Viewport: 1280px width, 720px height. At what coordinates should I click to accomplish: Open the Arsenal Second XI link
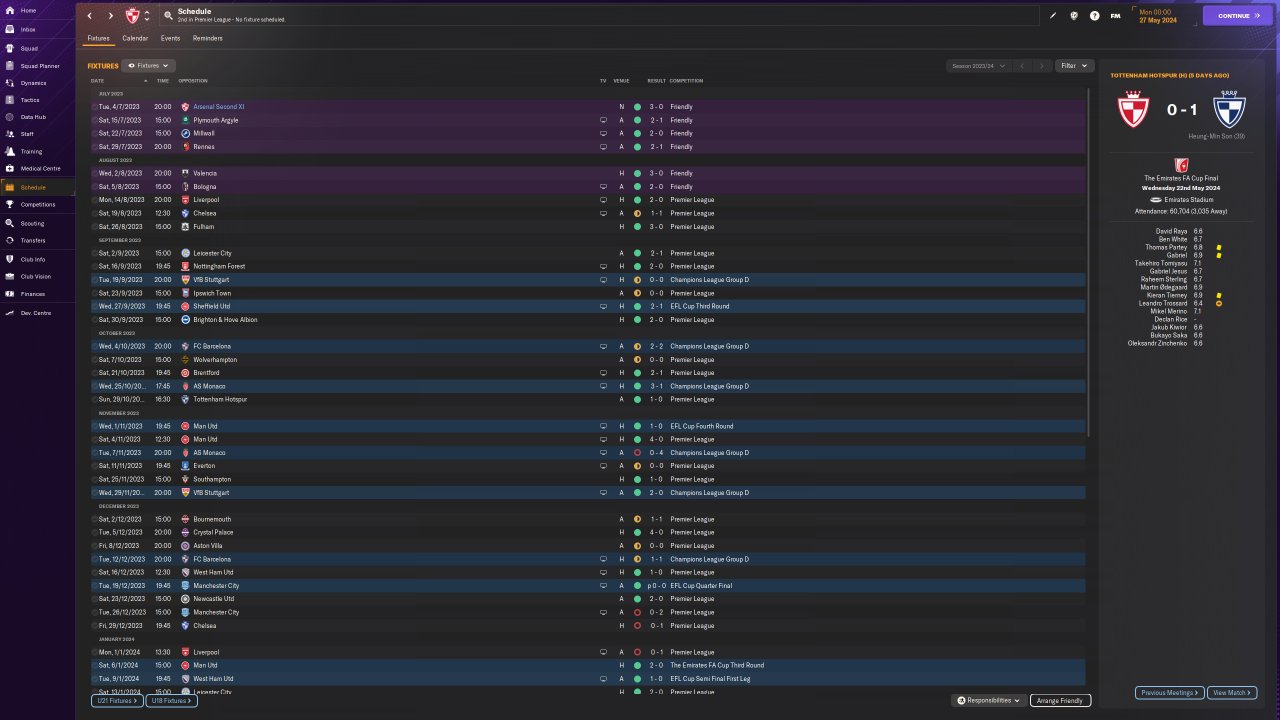pyautogui.click(x=219, y=107)
